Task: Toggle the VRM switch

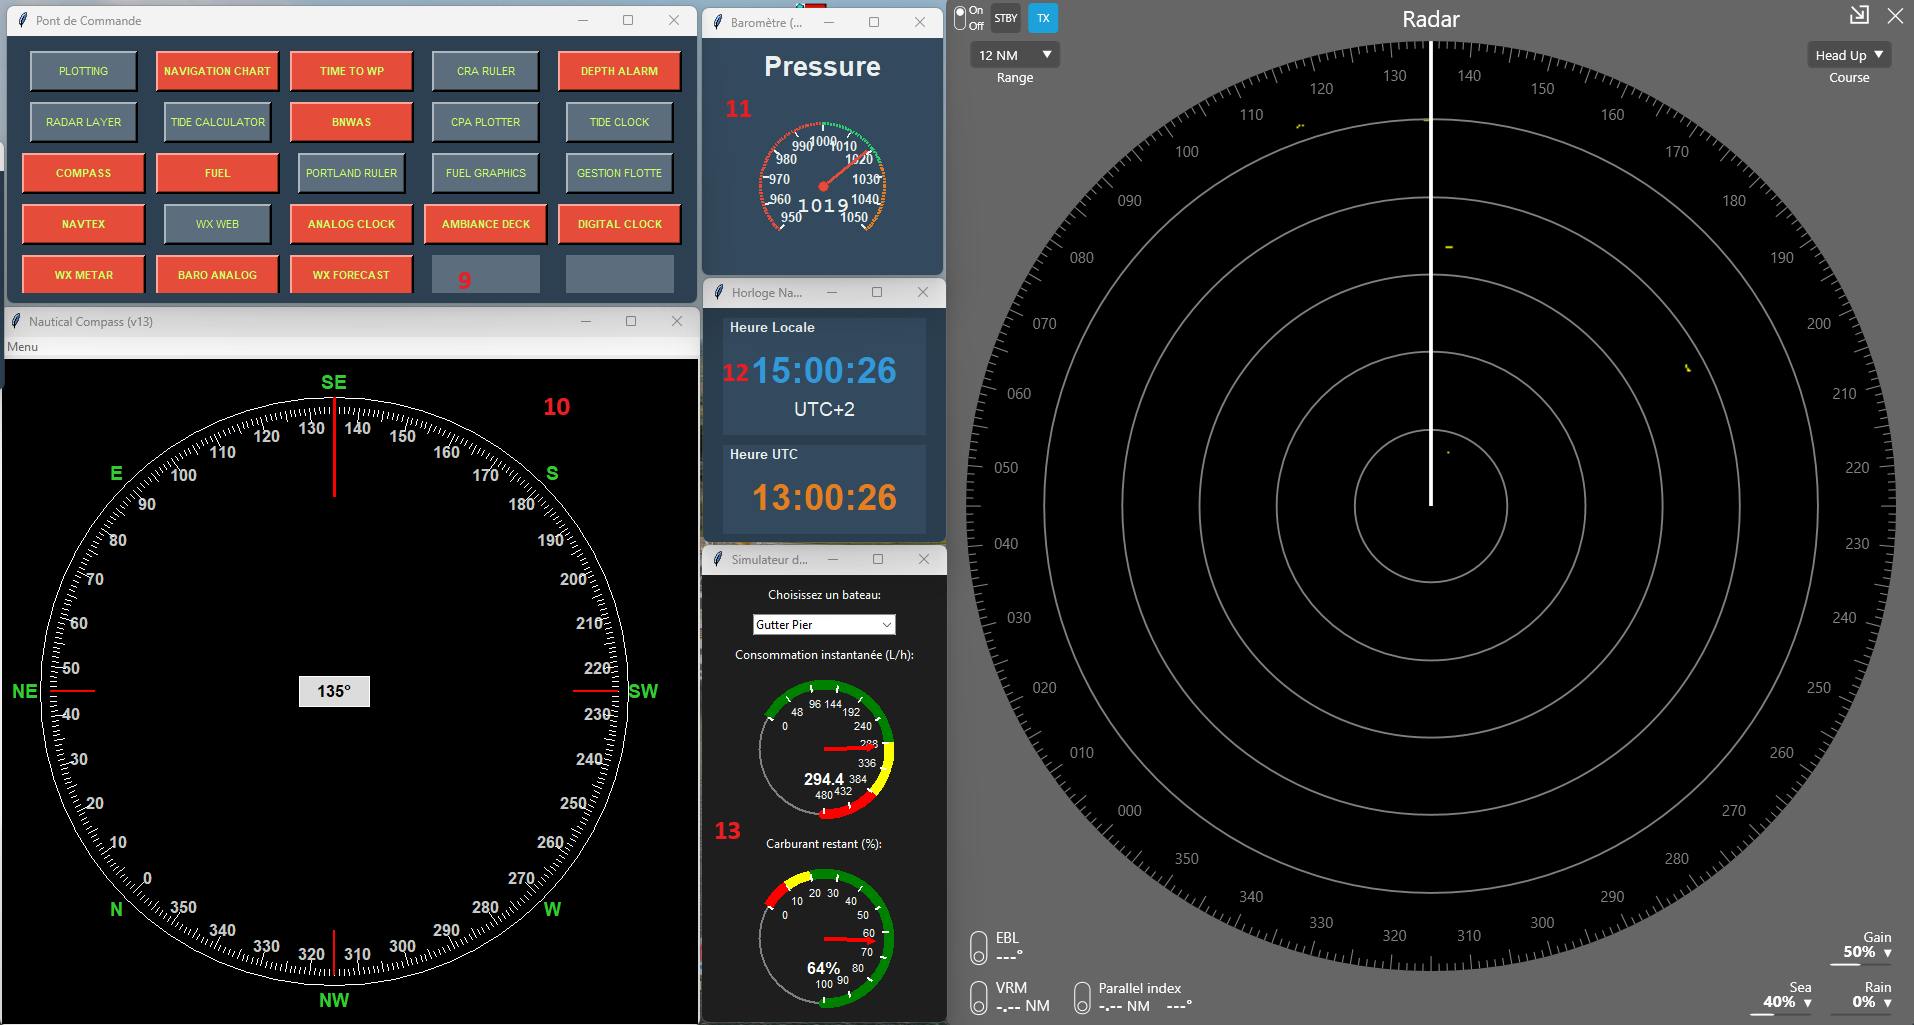Action: 978,997
